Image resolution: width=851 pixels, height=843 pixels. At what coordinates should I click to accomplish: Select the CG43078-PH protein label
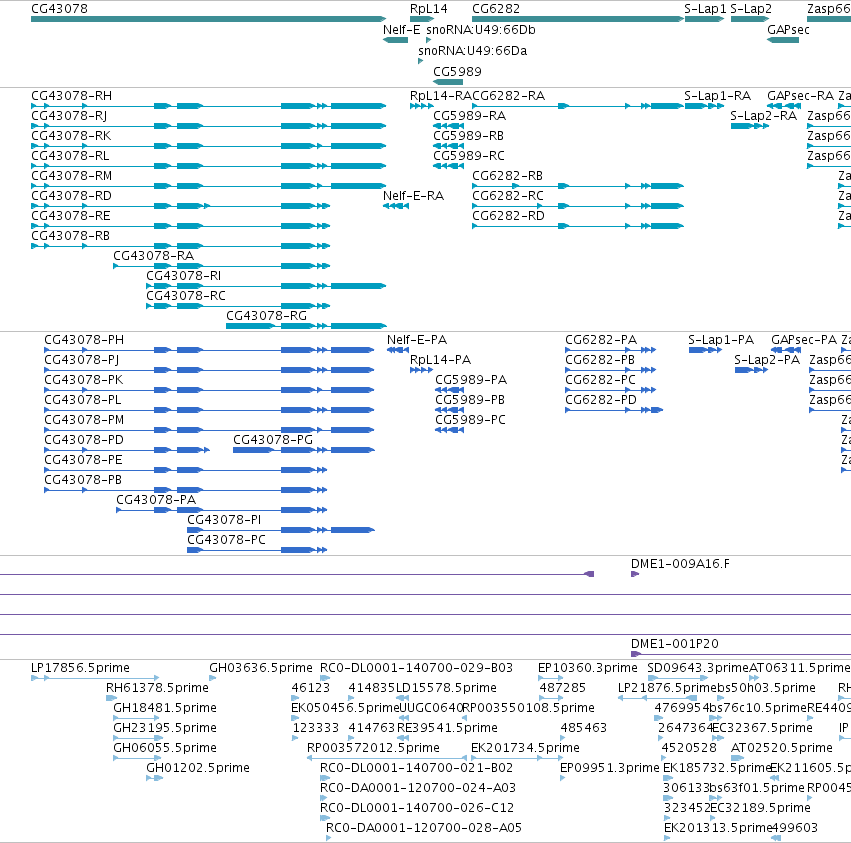coord(84,340)
